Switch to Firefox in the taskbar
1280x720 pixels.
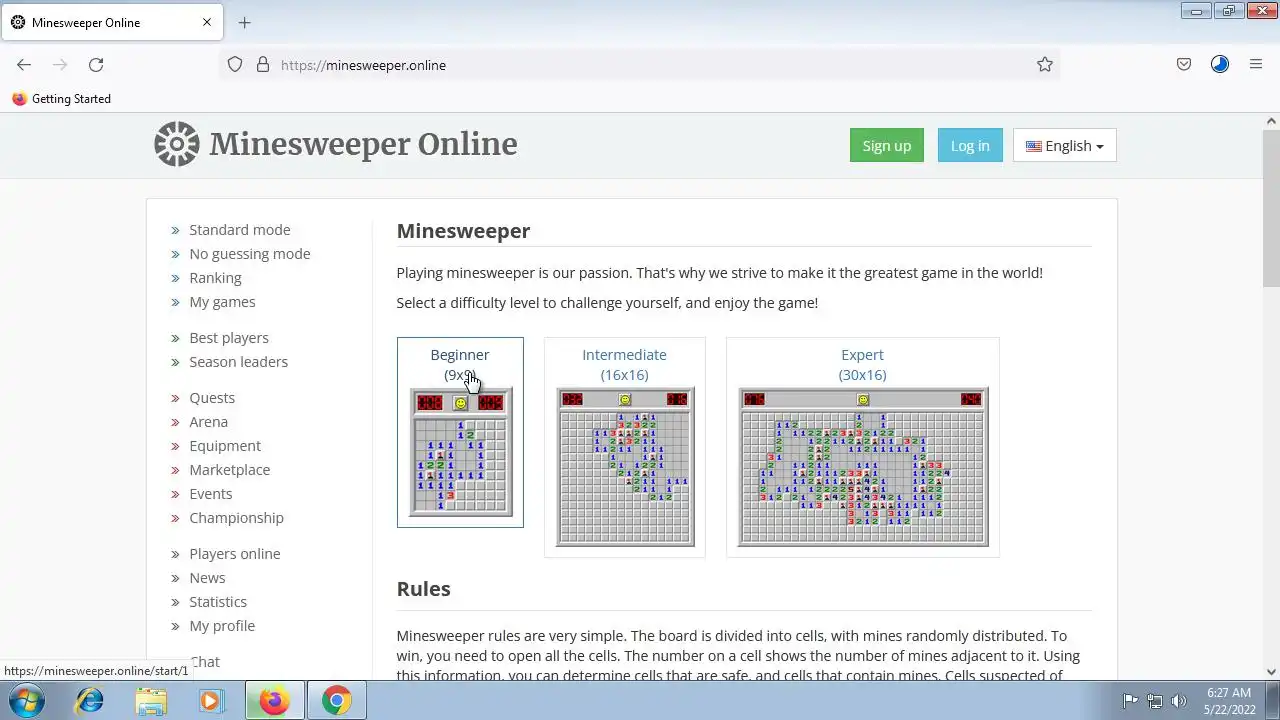[x=274, y=701]
